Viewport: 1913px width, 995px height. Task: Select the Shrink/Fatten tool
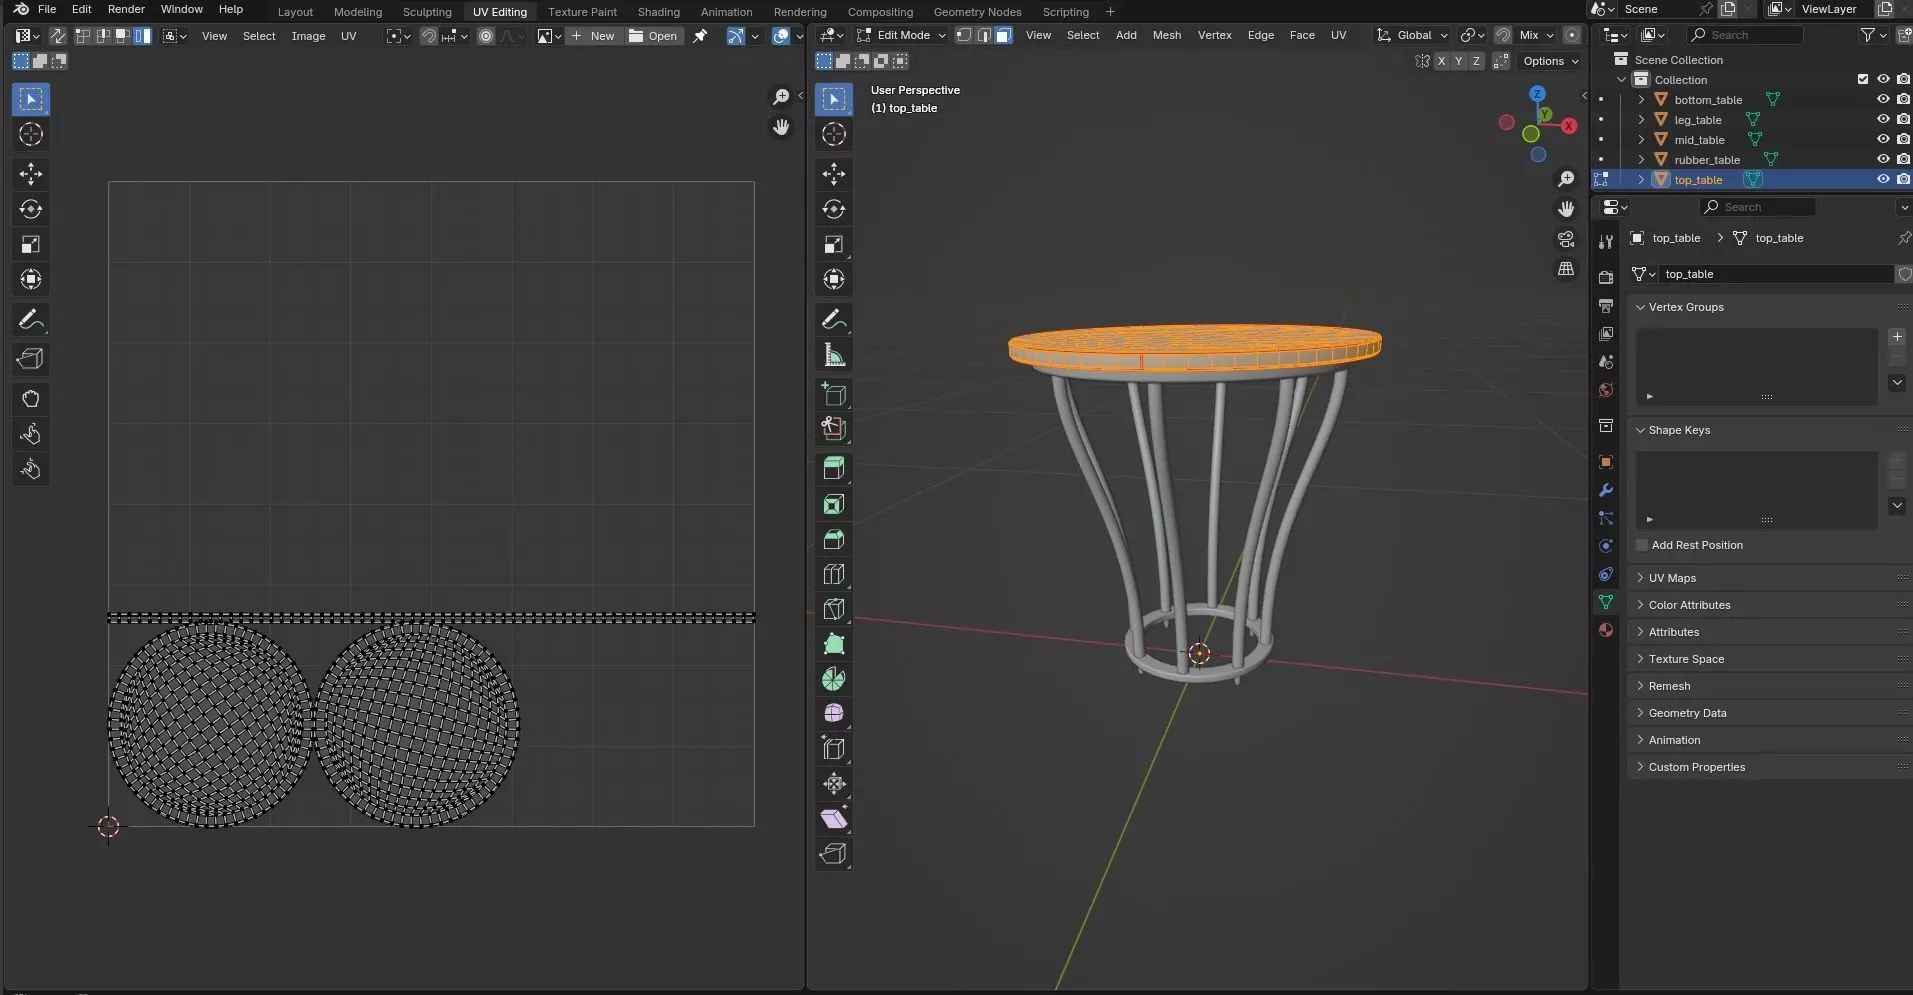[834, 783]
